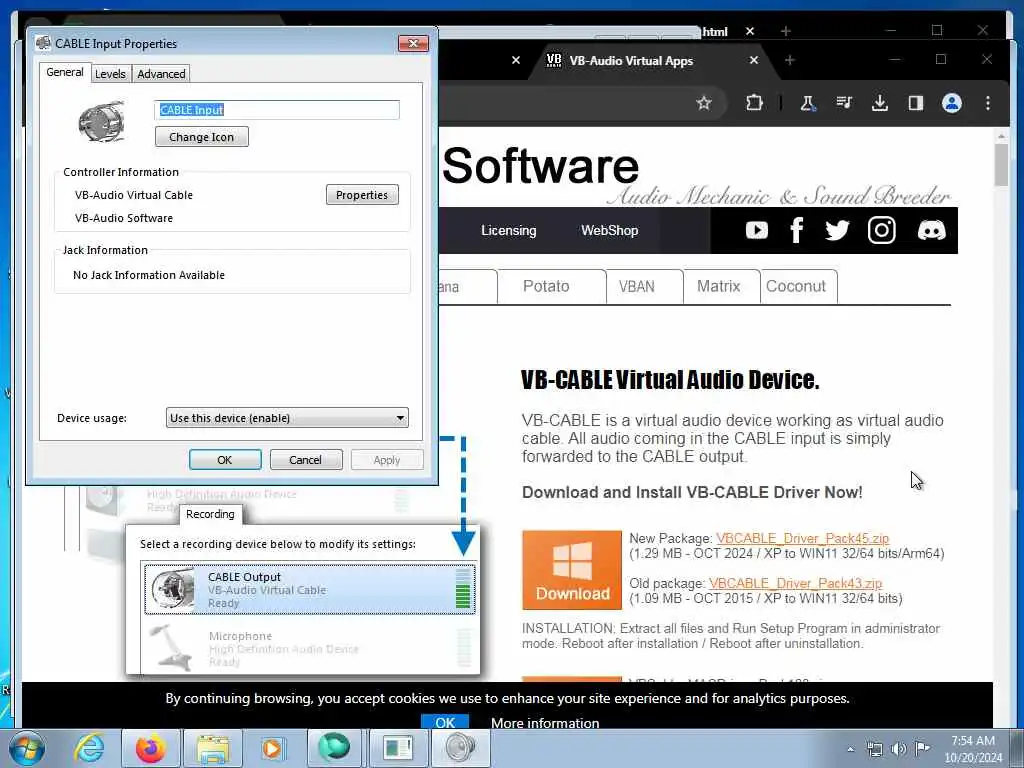This screenshot has width=1024, height=768.
Task: Click the 'VB-Audio Virtual Cable' controller text
Action: (134, 195)
